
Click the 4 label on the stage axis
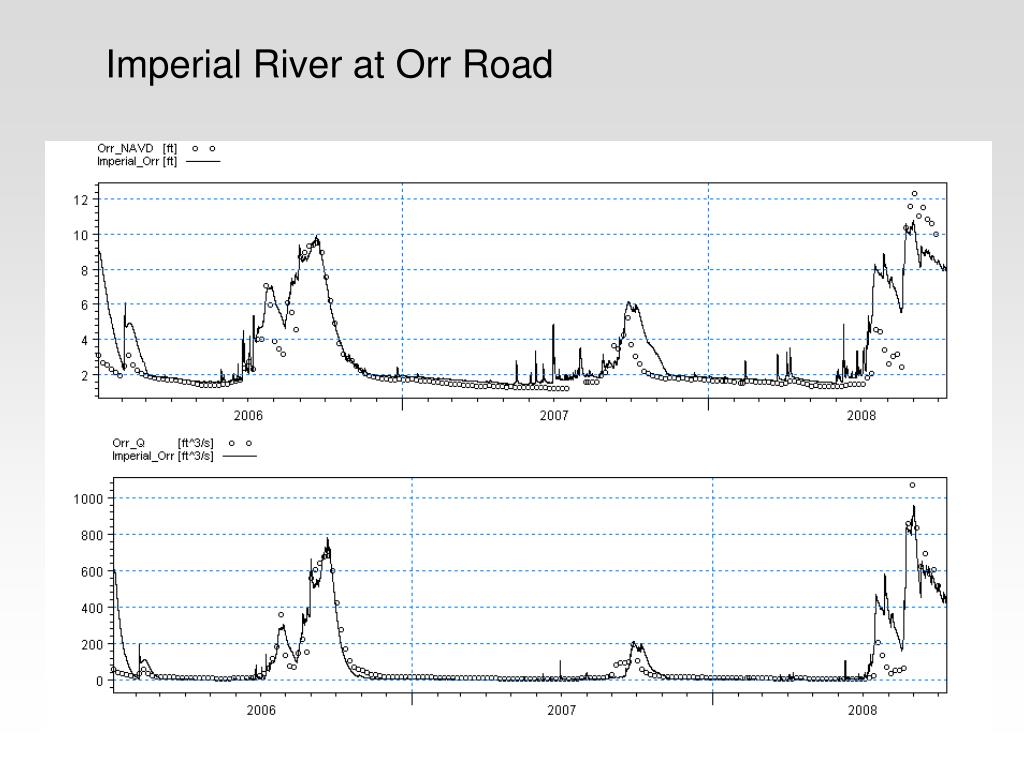pos(84,340)
